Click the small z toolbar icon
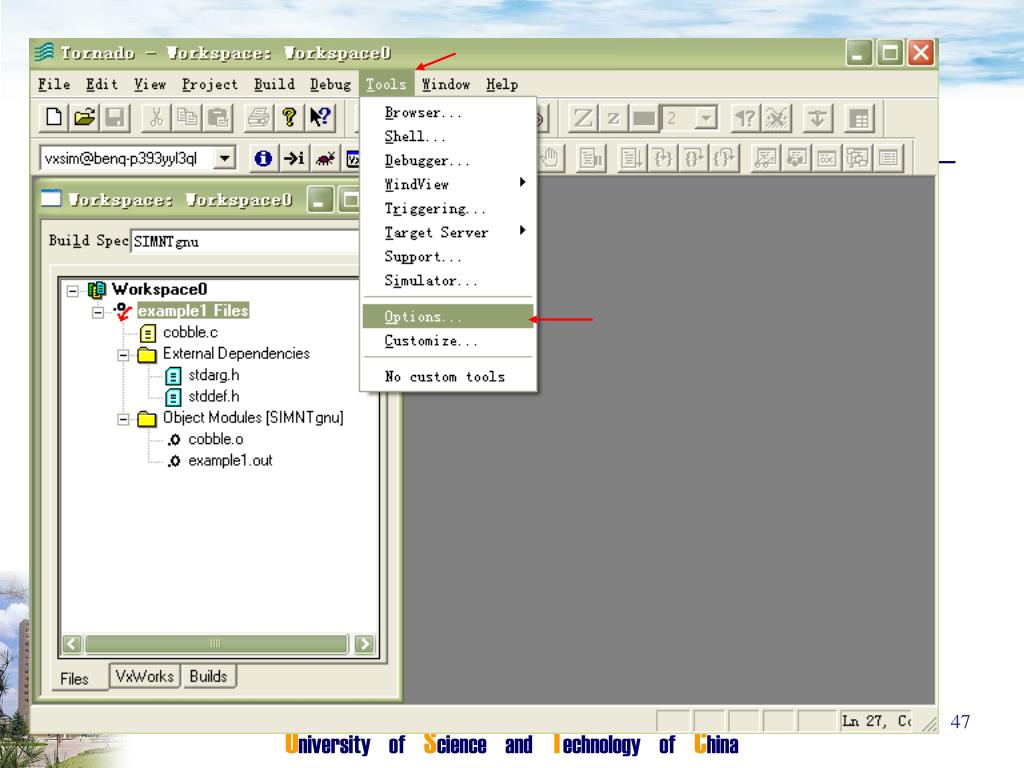Image resolution: width=1024 pixels, height=768 pixels. (x=613, y=119)
